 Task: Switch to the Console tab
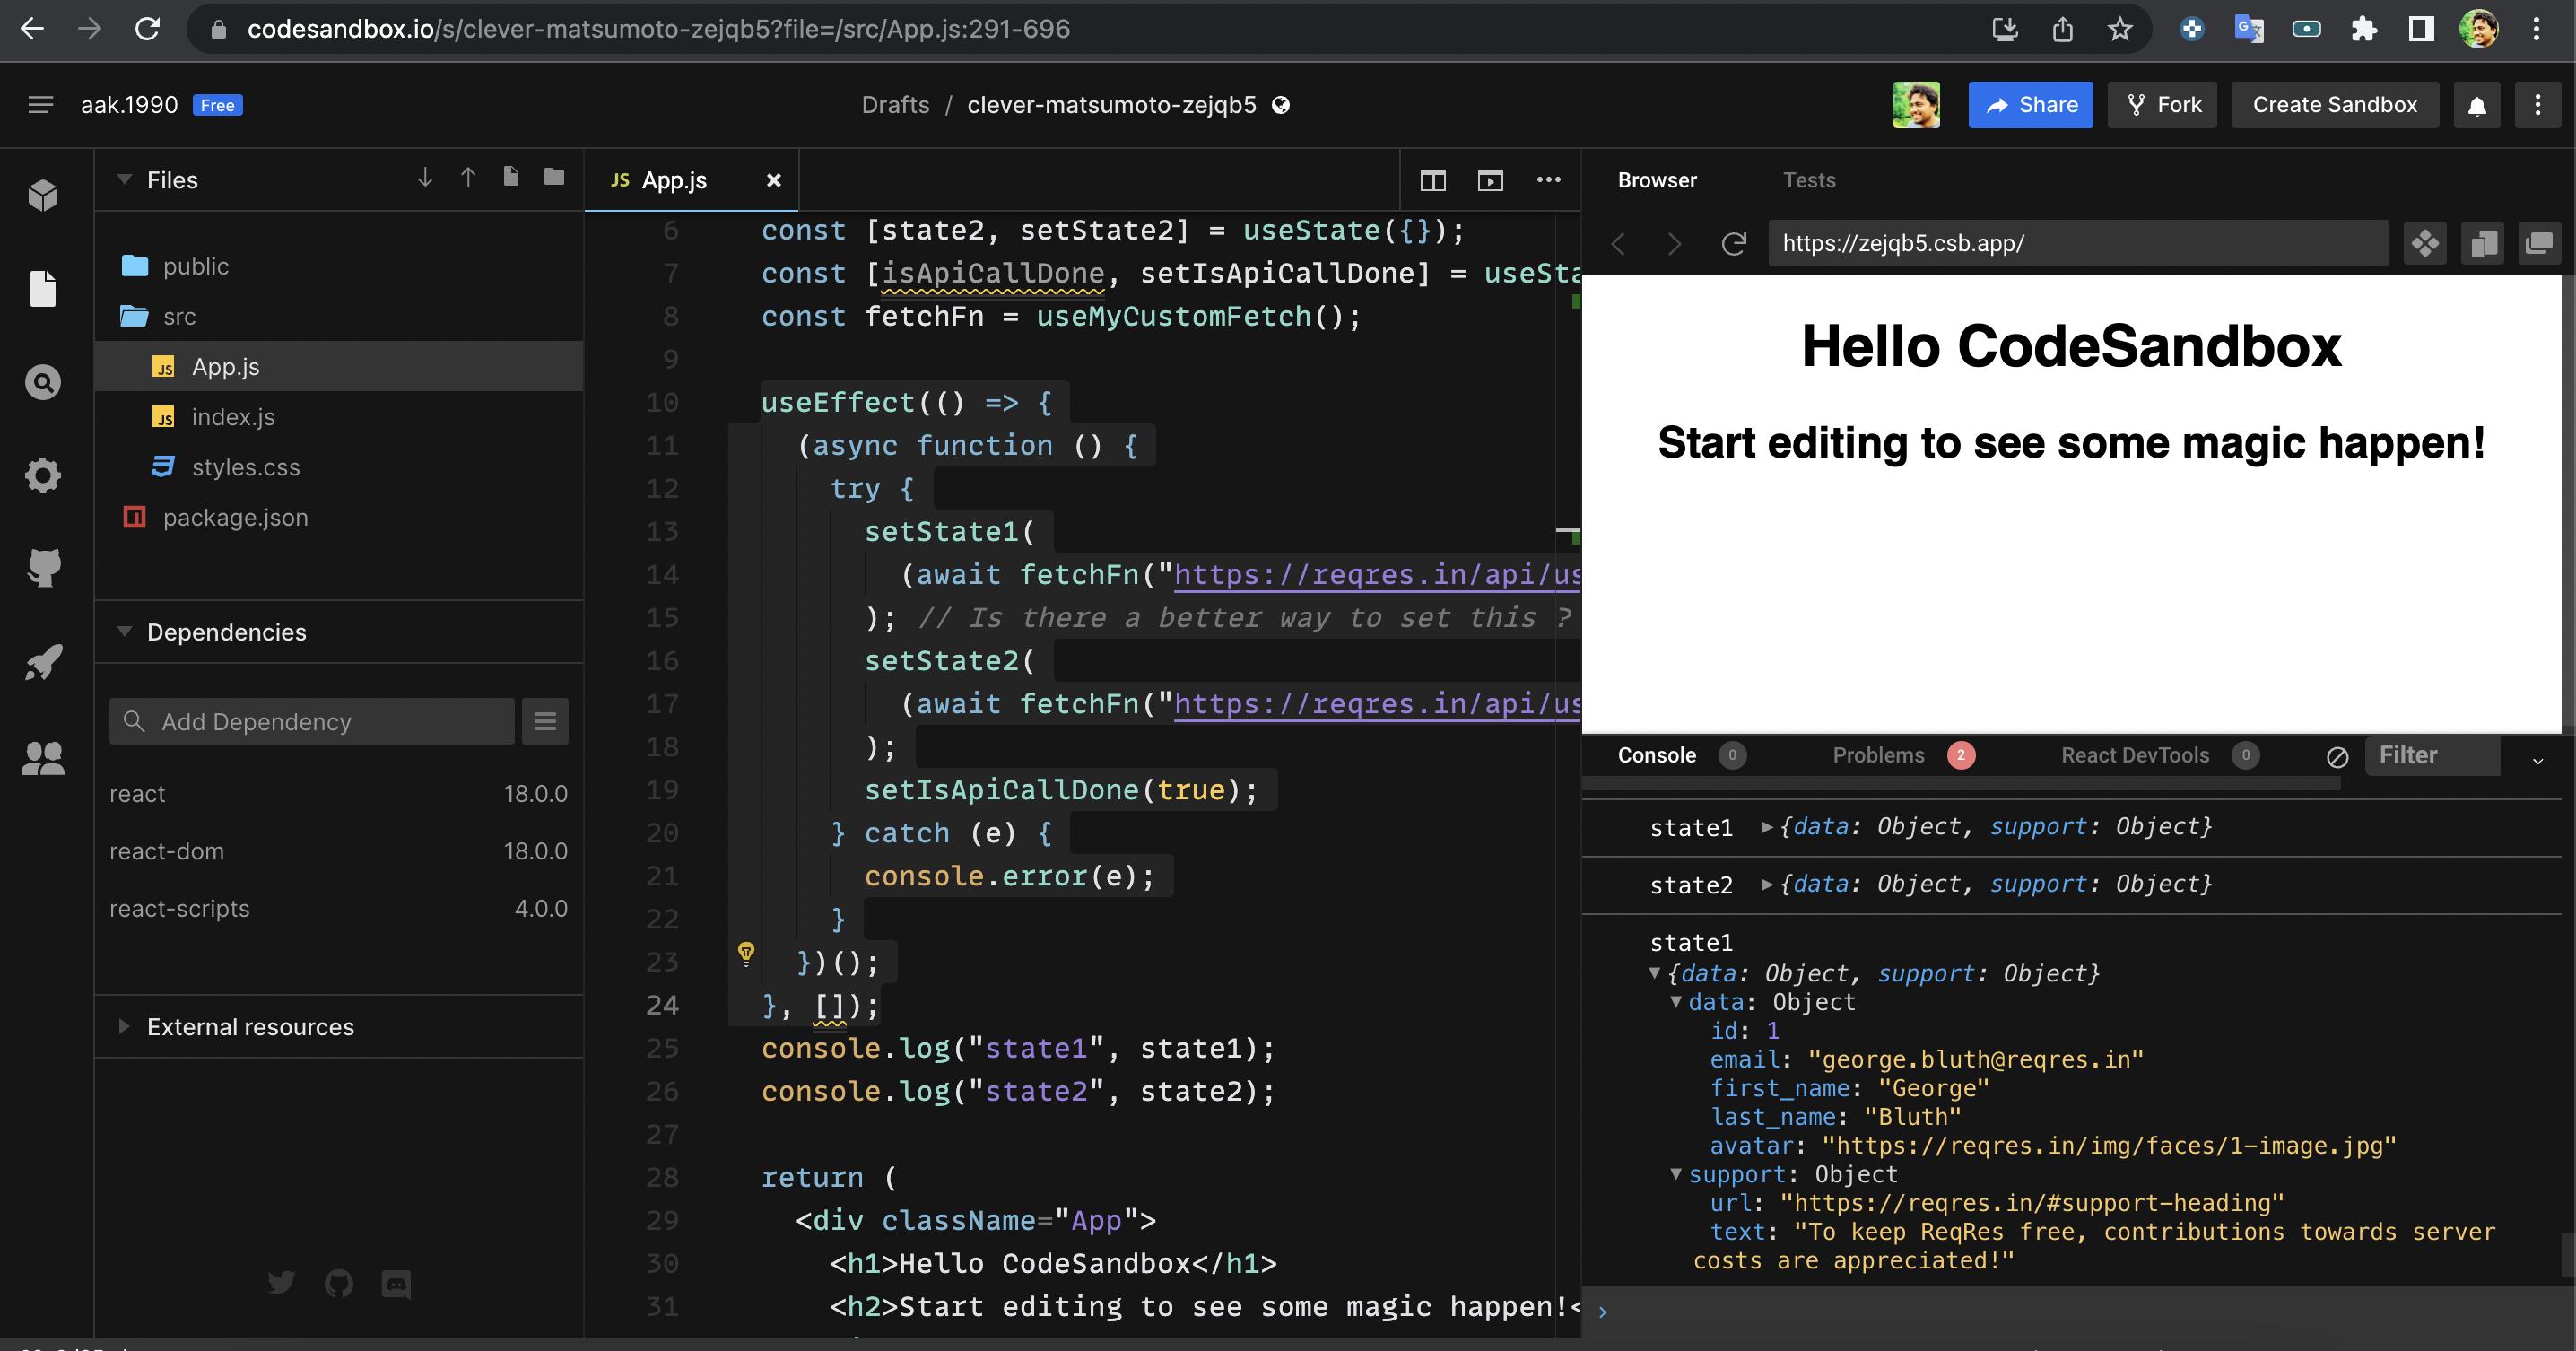[1656, 754]
